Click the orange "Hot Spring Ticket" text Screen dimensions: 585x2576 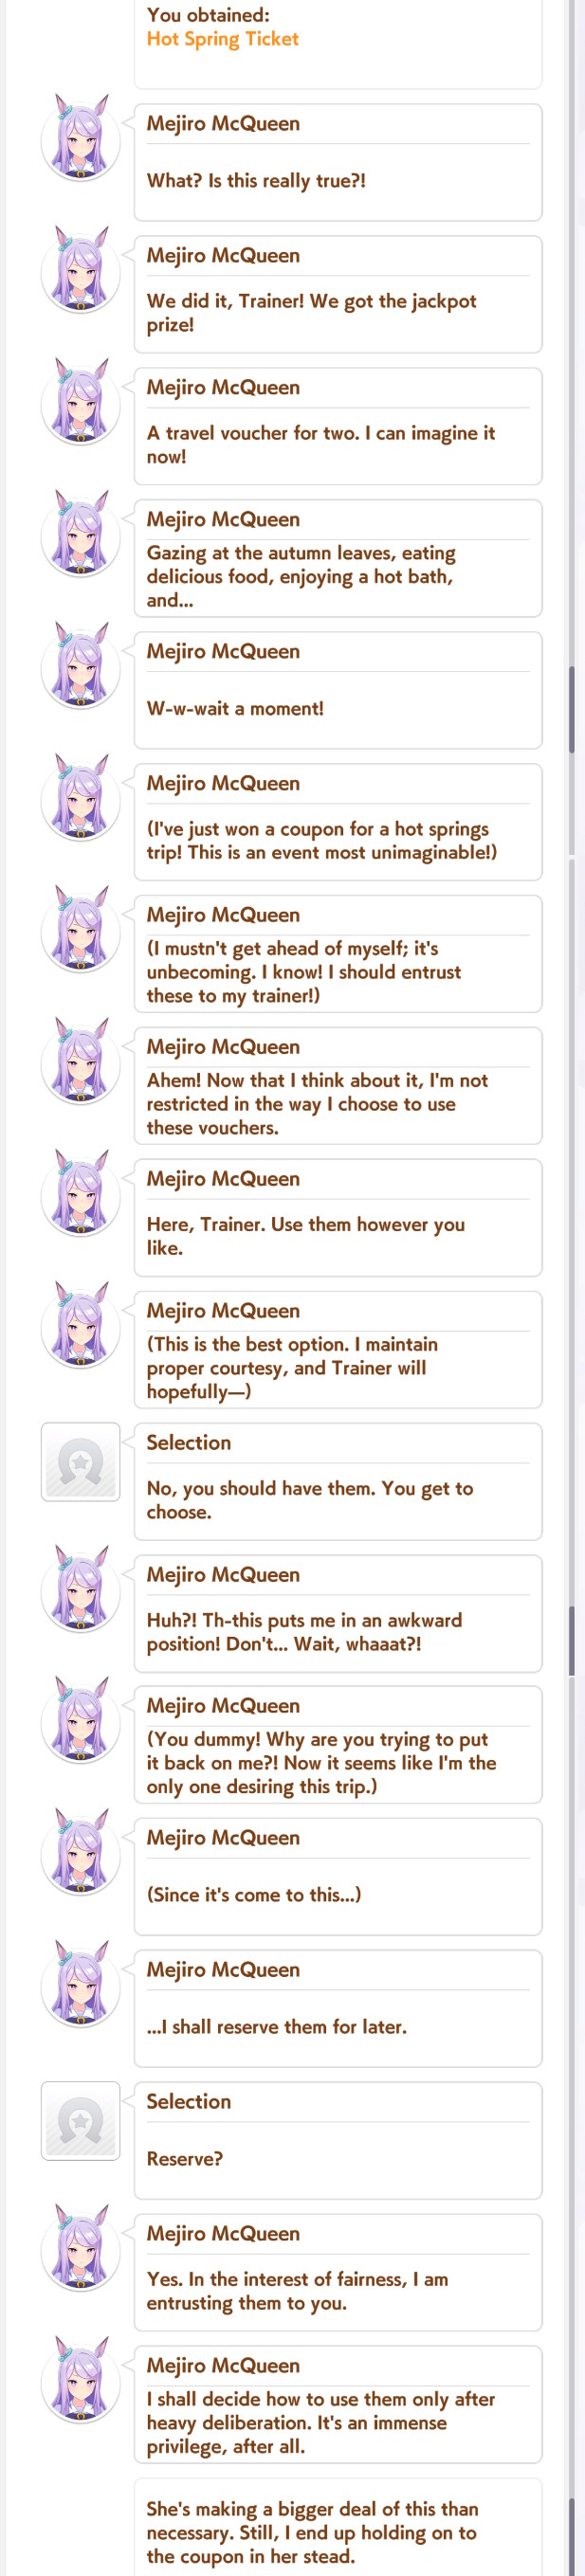(222, 39)
